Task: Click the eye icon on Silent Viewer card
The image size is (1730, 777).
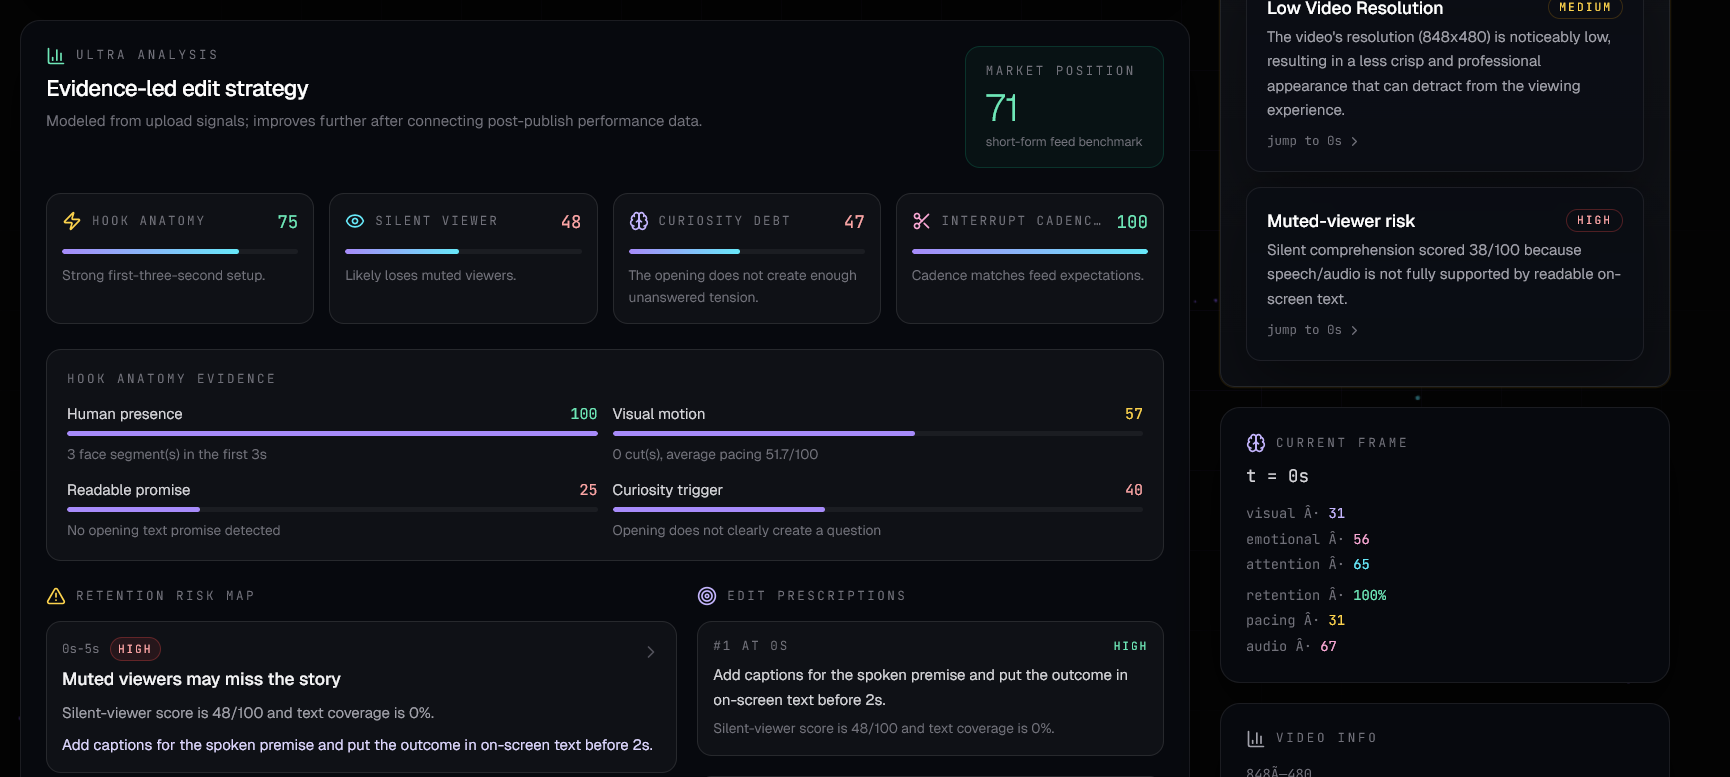Action: pos(355,221)
